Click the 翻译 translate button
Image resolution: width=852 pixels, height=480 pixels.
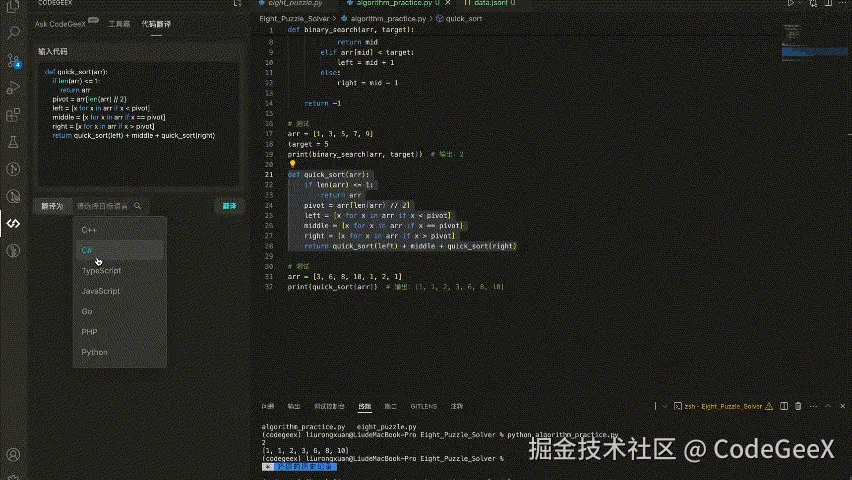click(x=229, y=206)
